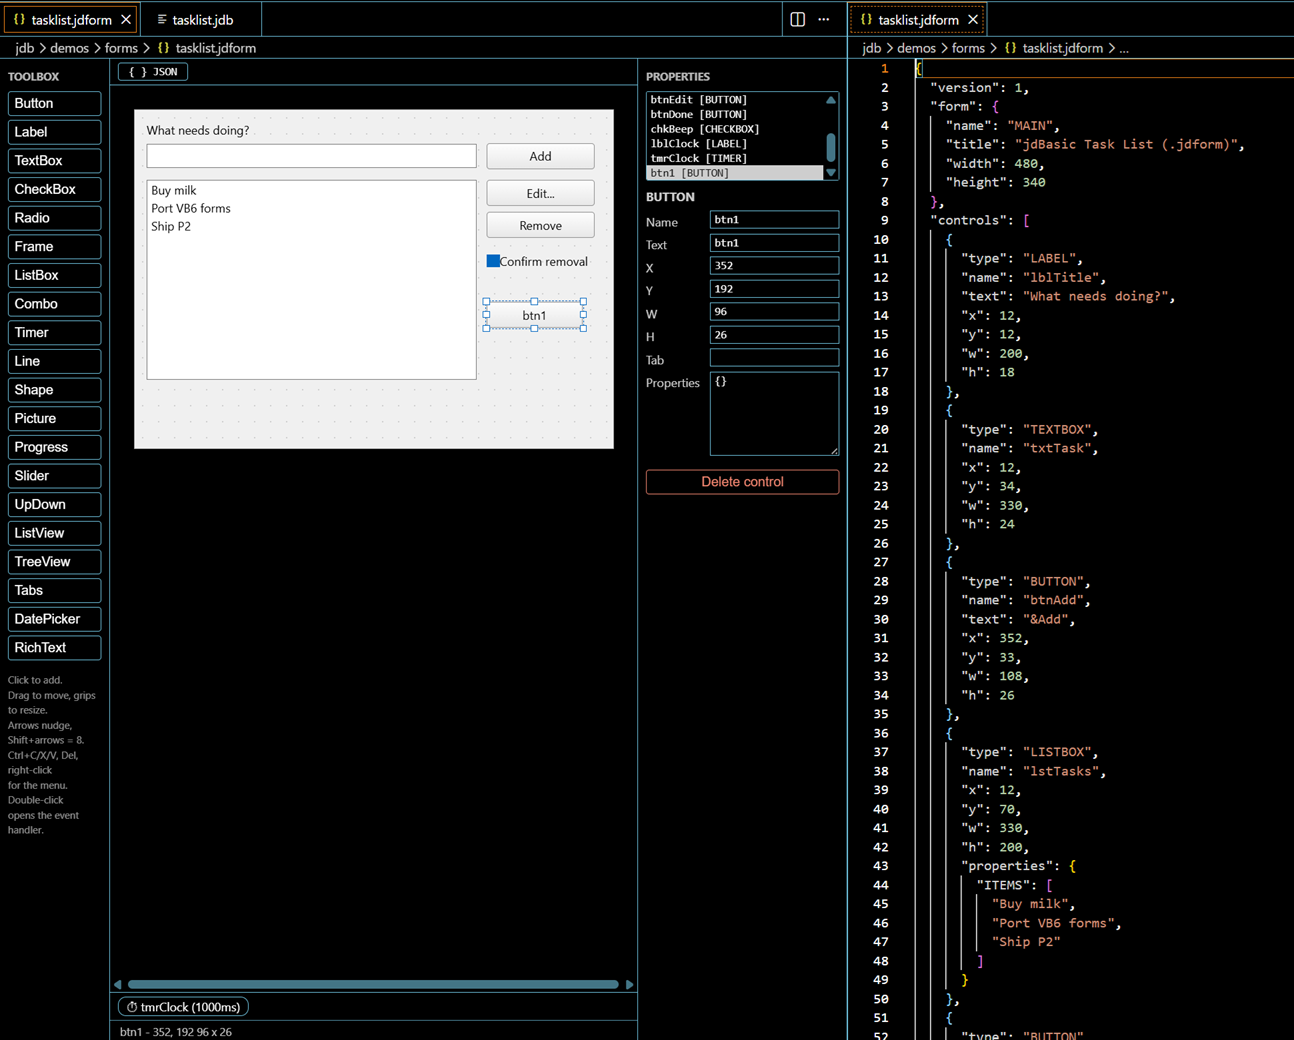Click the Properties JSON text area
The width and height of the screenshot is (1294, 1040).
[x=774, y=414]
